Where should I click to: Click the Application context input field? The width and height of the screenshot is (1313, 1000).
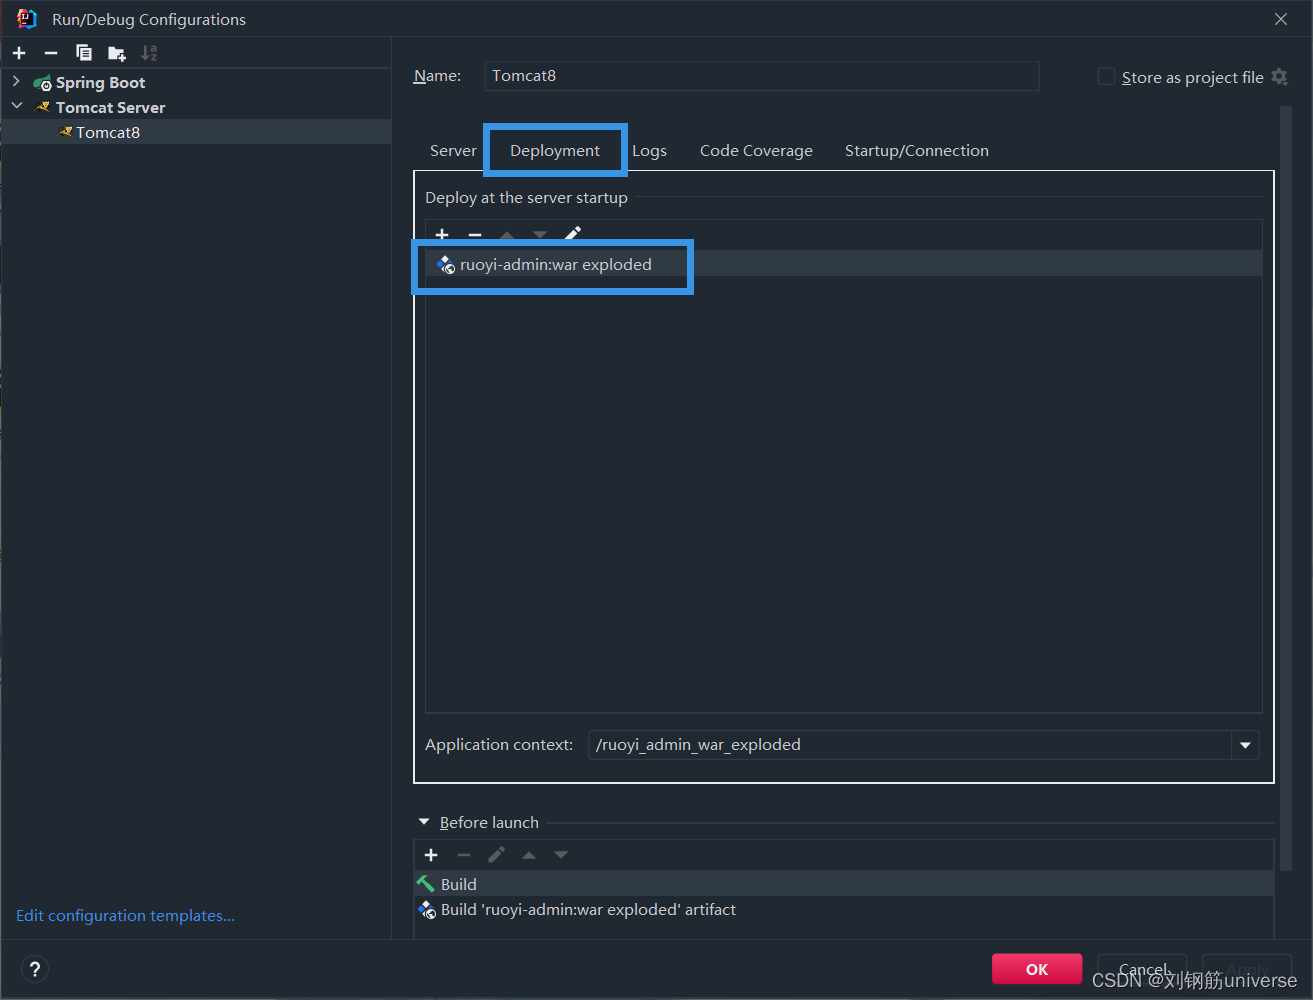click(x=910, y=745)
